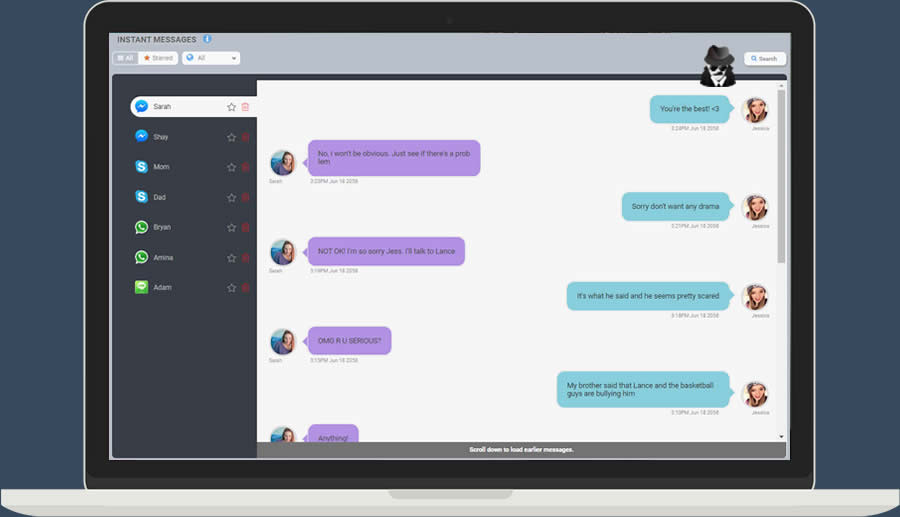Remove Adam's conversation via trash icon
The height and width of the screenshot is (517, 900).
point(246,288)
